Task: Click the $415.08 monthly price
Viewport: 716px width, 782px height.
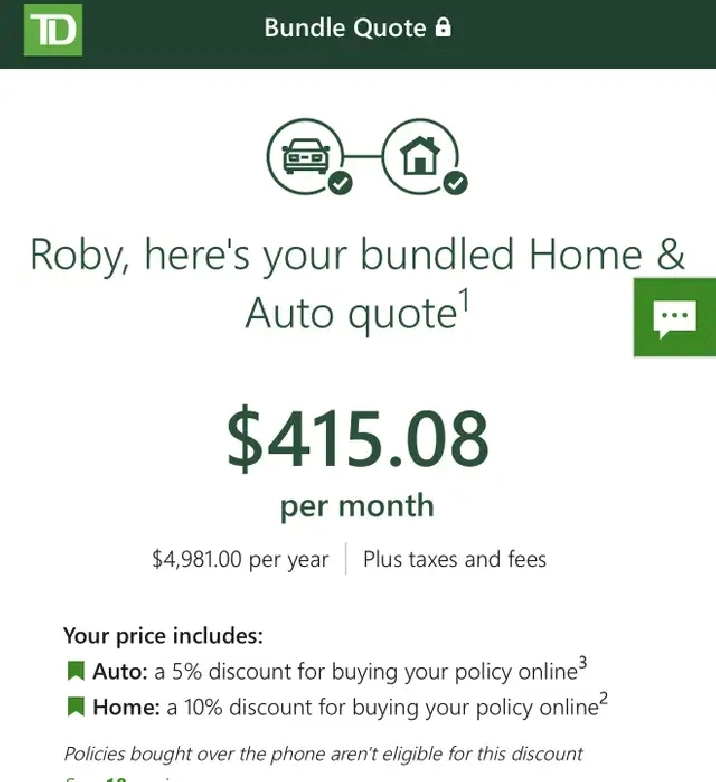Action: point(357,439)
